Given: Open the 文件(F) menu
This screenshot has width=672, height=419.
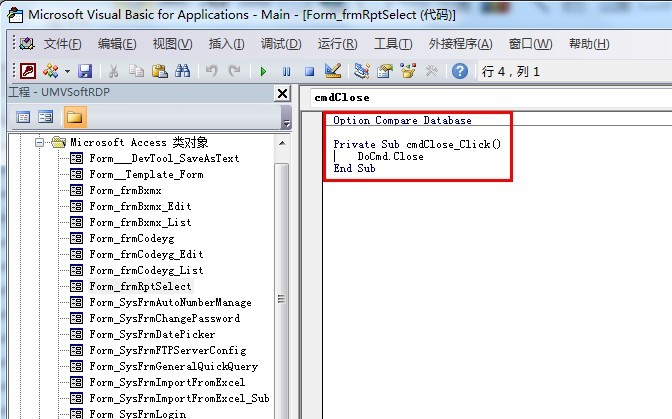Looking at the screenshot, I should (63, 43).
